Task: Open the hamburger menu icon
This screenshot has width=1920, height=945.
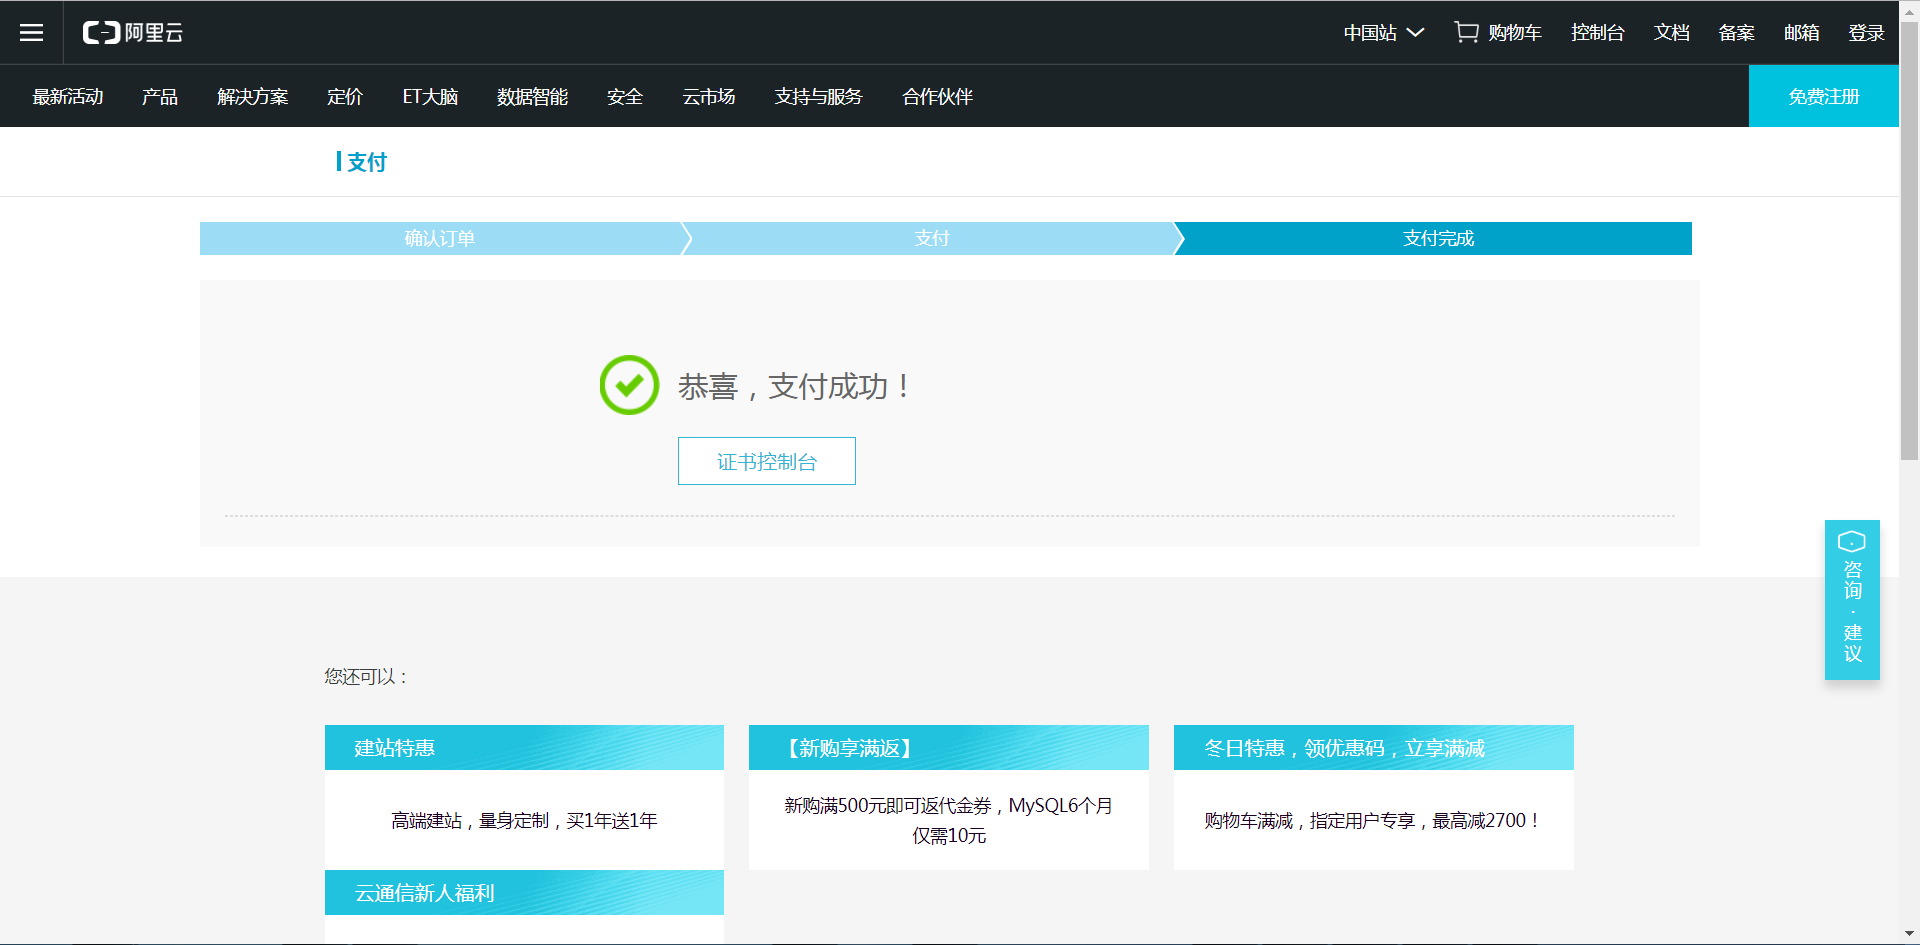Action: [32, 33]
